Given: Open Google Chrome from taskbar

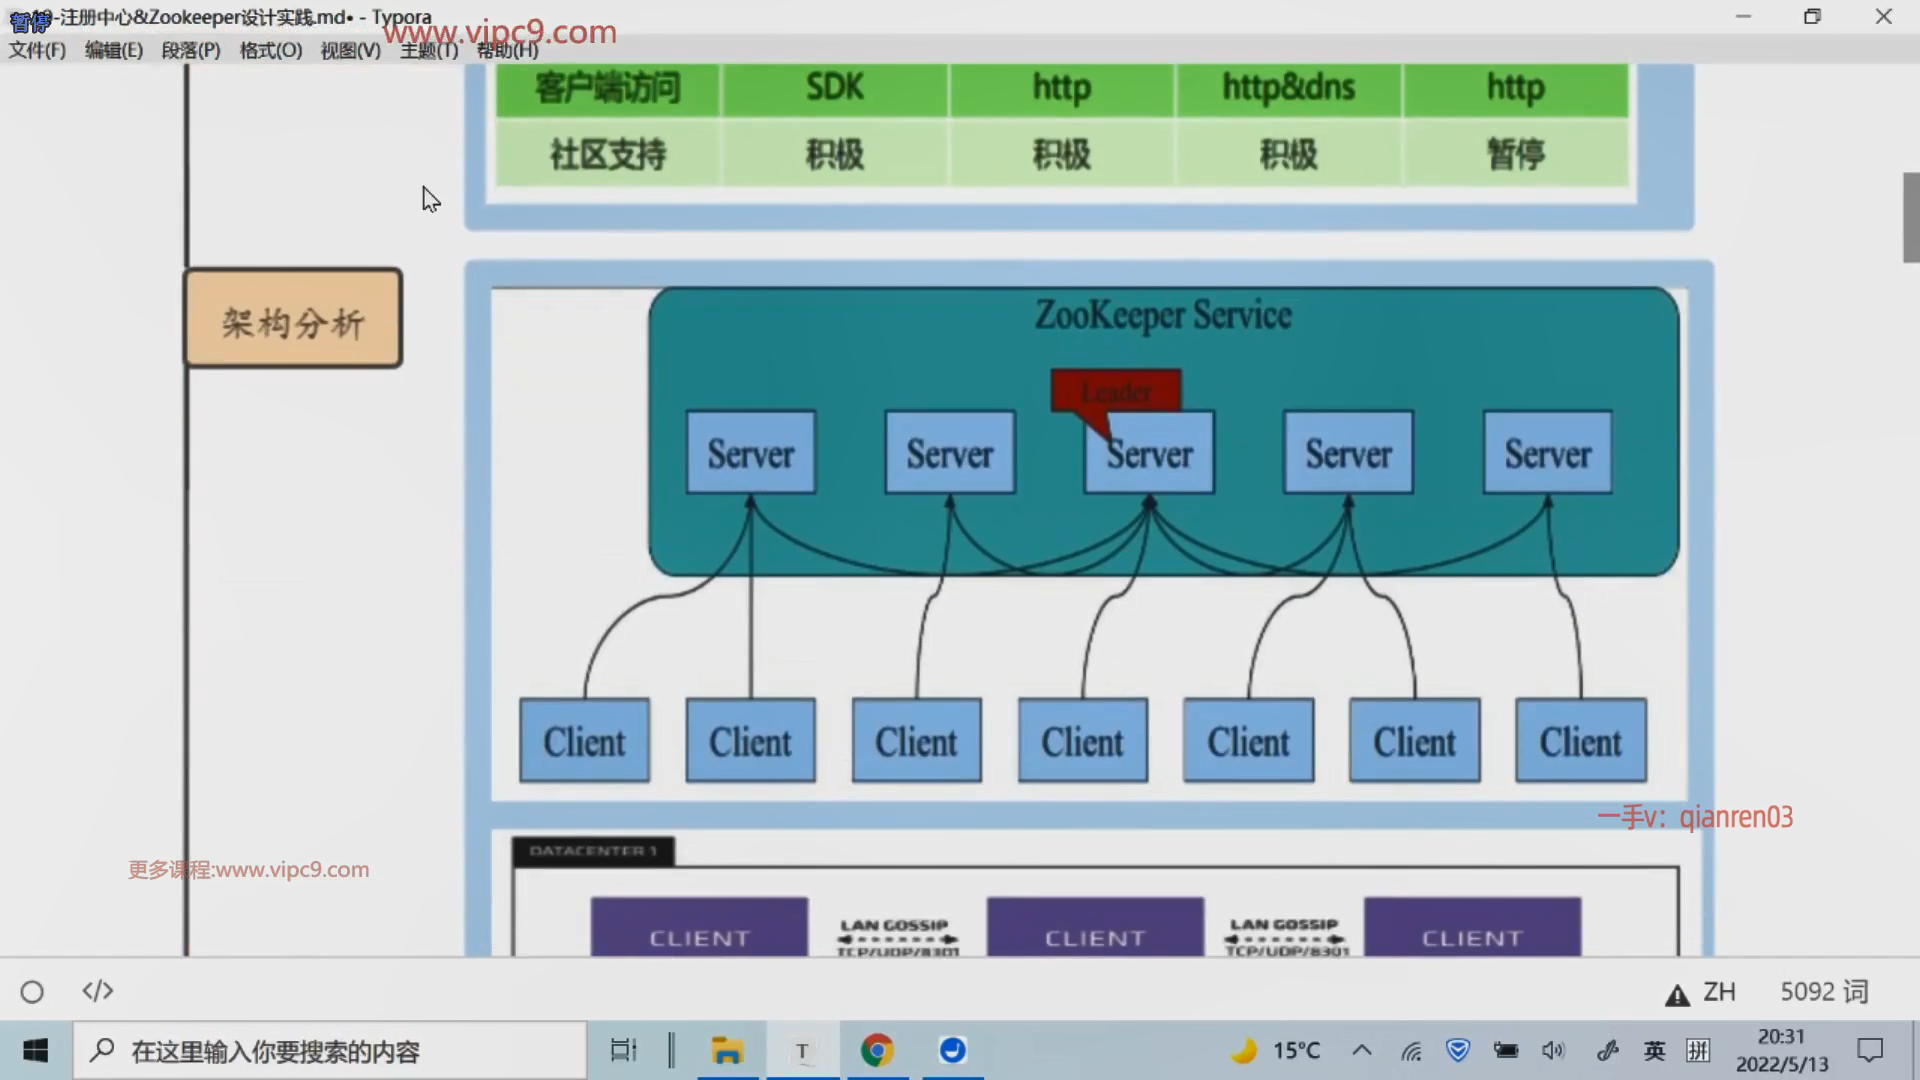Looking at the screenshot, I should pos(877,1050).
